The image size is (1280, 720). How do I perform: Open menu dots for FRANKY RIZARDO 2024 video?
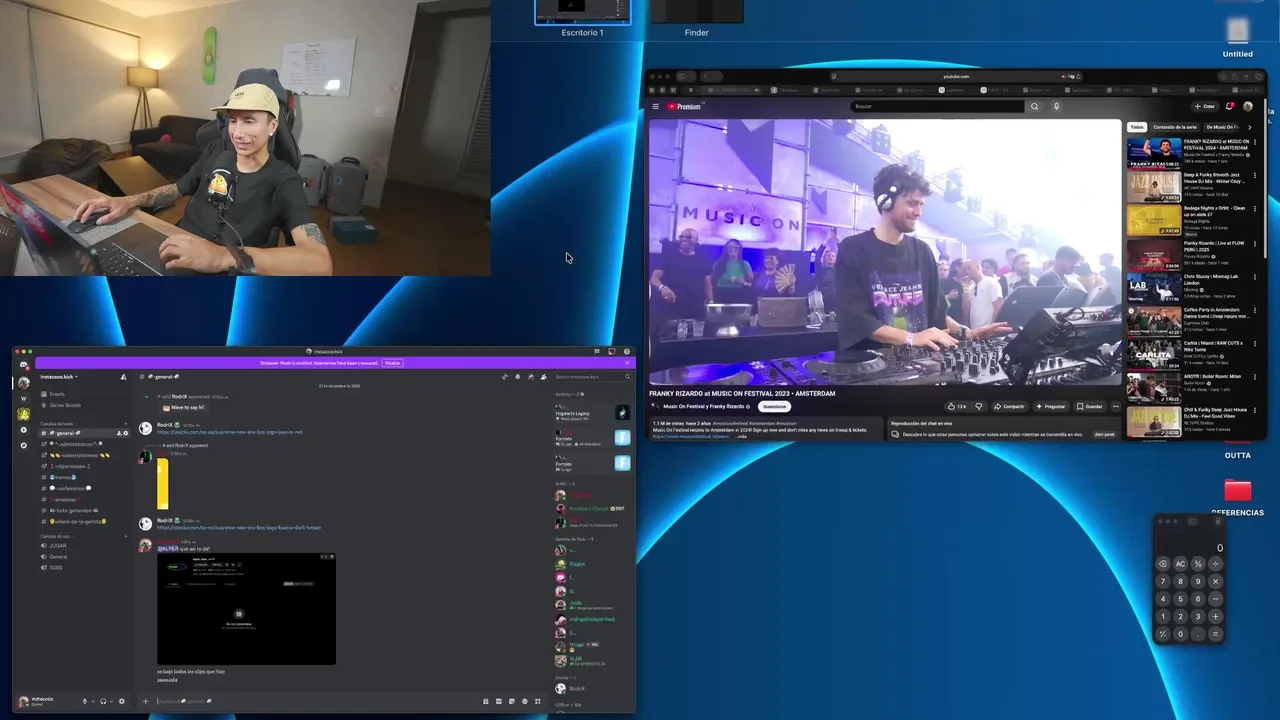1255,142
